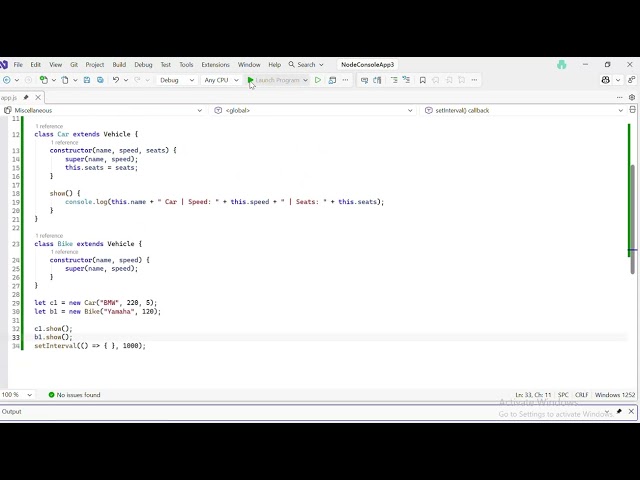Open the Edit menu
The image size is (640, 480).
(x=36, y=64)
